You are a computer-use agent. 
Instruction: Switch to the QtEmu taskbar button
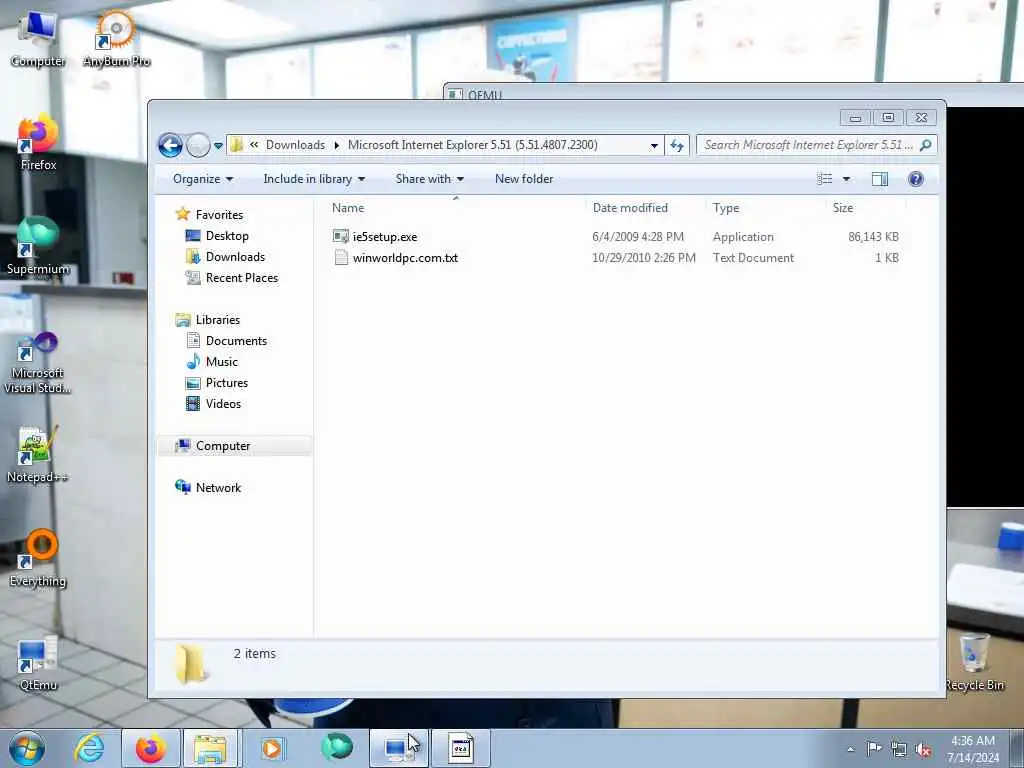click(399, 748)
